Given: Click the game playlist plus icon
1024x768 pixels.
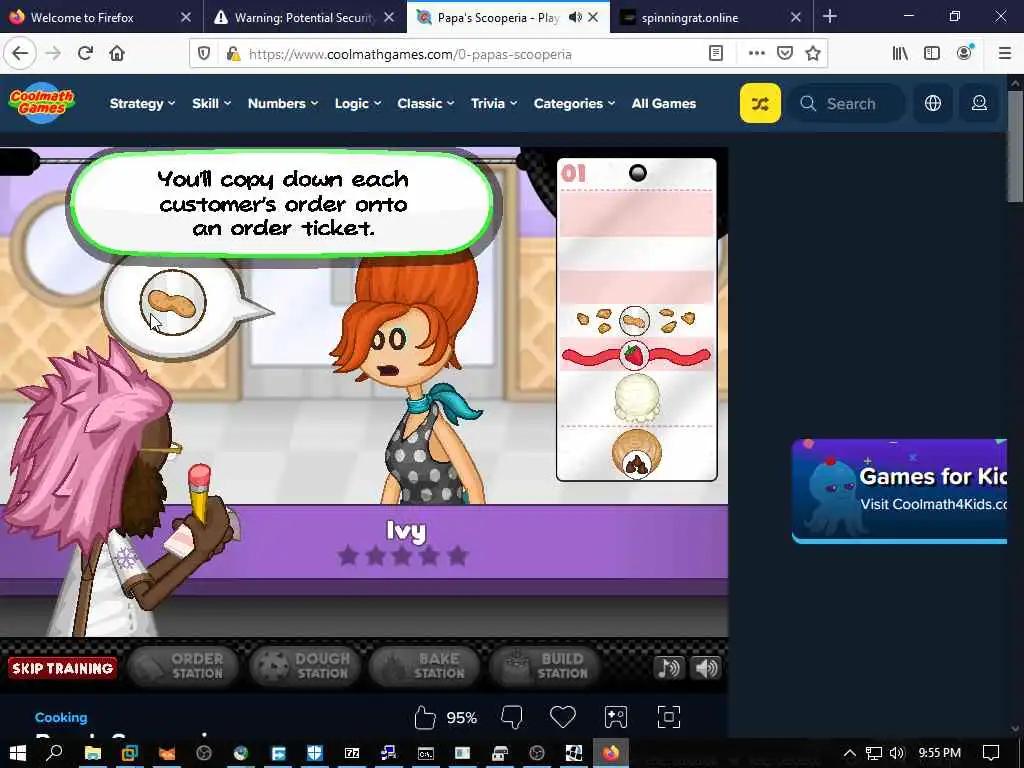Looking at the screenshot, I should pos(615,717).
